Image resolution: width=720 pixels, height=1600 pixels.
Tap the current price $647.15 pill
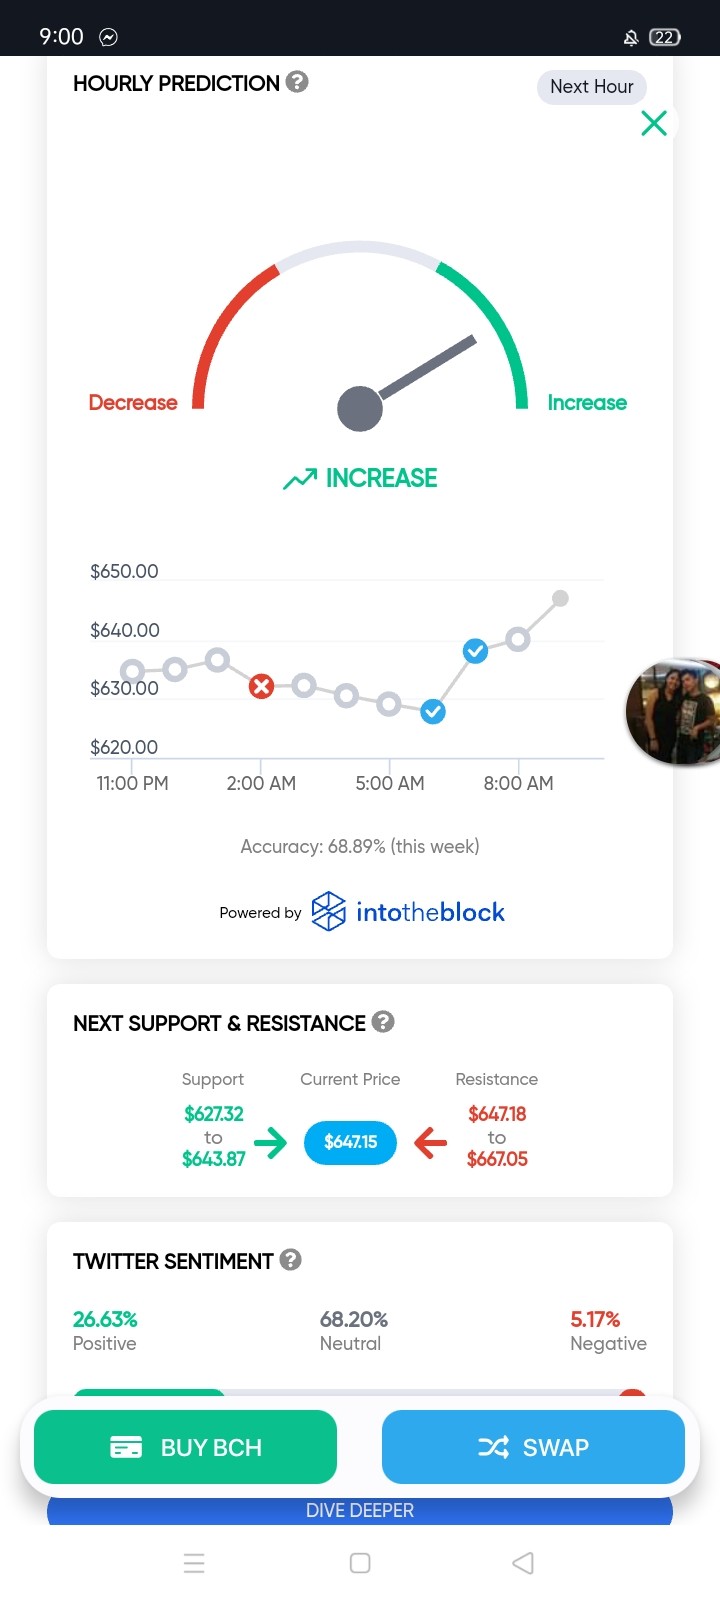coord(350,1142)
